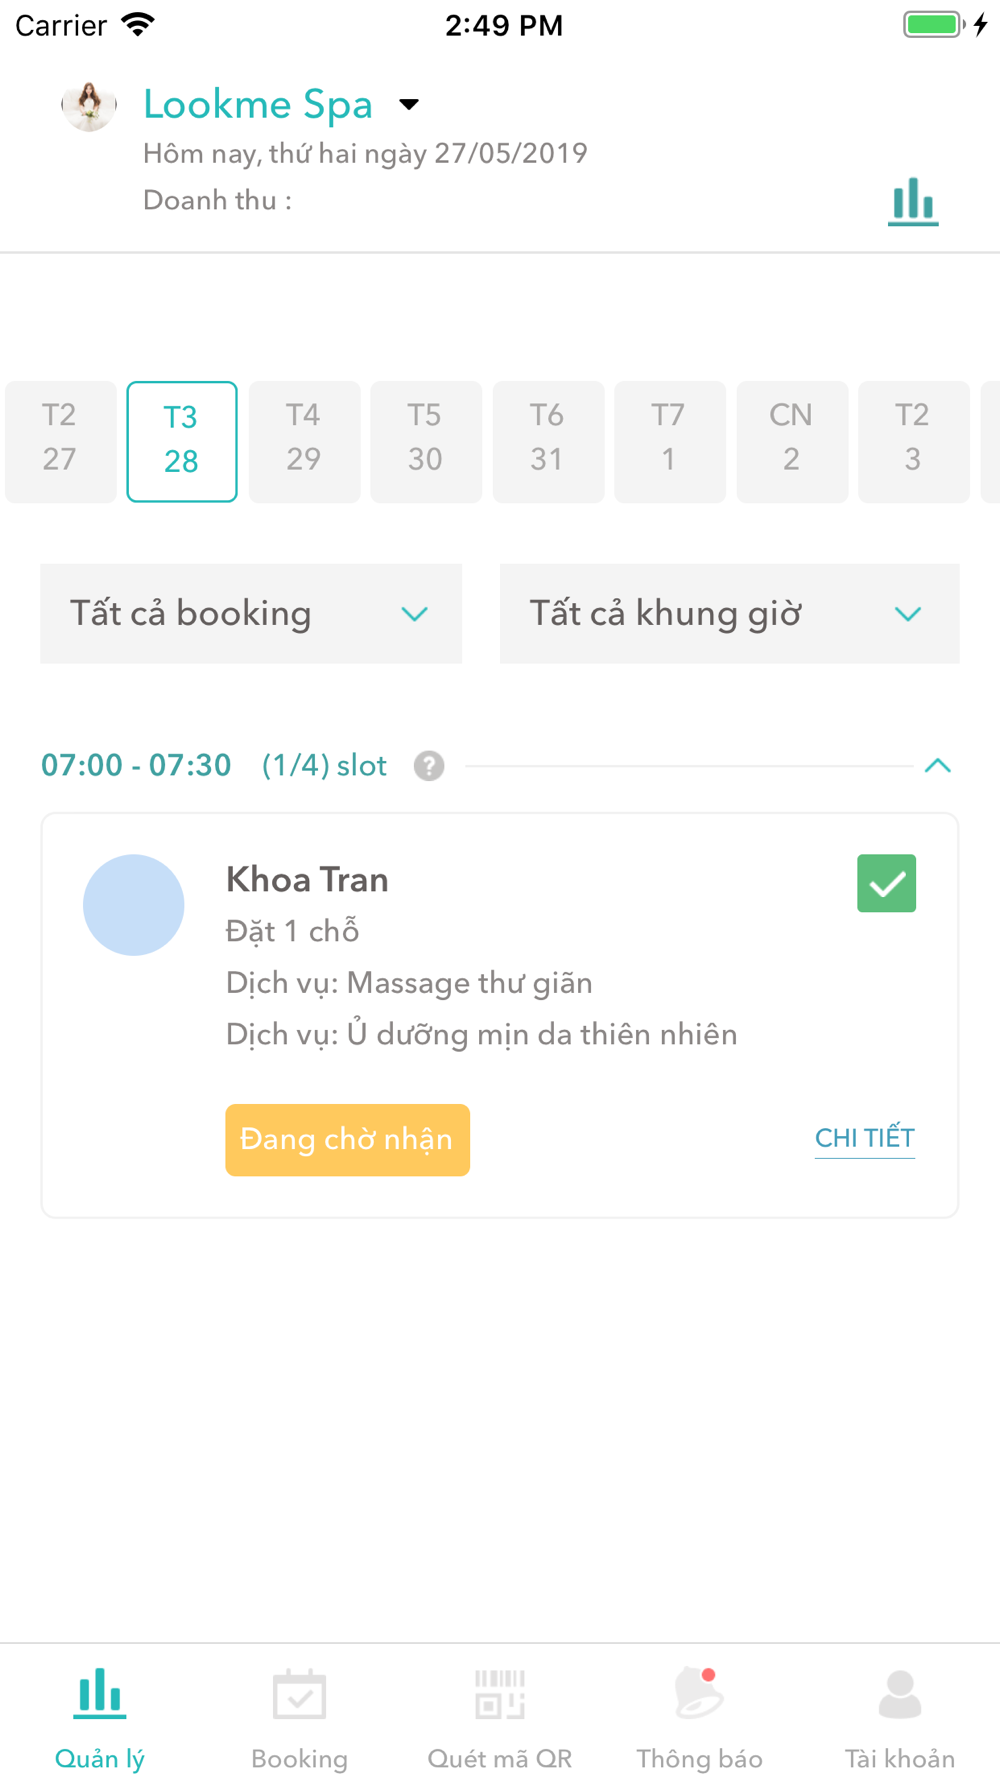Screen dimensions: 1000x1778
Task: Open the Quản lý tab icon
Action: click(x=100, y=1694)
